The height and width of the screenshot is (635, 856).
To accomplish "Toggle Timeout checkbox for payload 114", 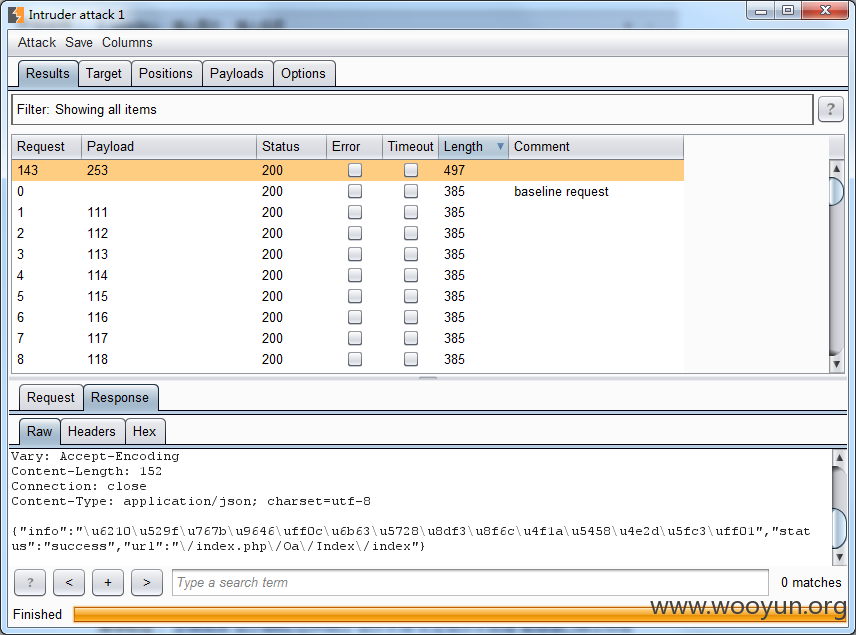I will pos(411,275).
